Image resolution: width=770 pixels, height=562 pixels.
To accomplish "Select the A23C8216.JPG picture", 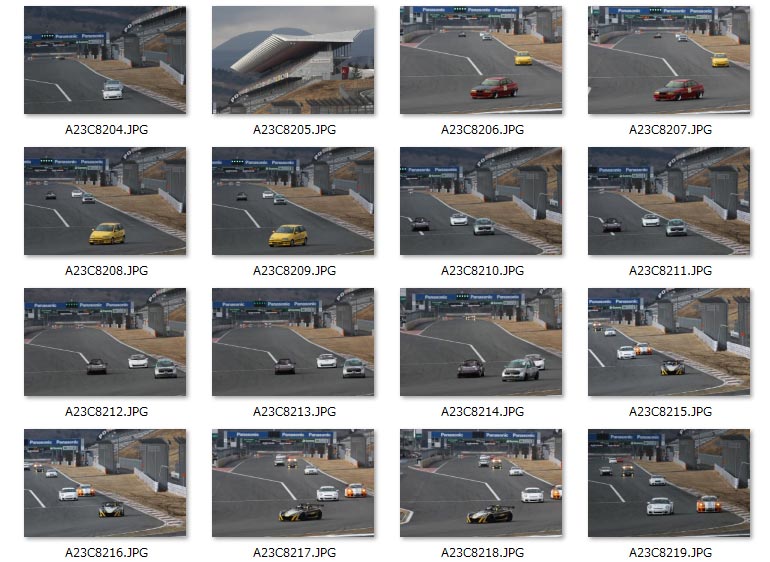I will click(105, 483).
